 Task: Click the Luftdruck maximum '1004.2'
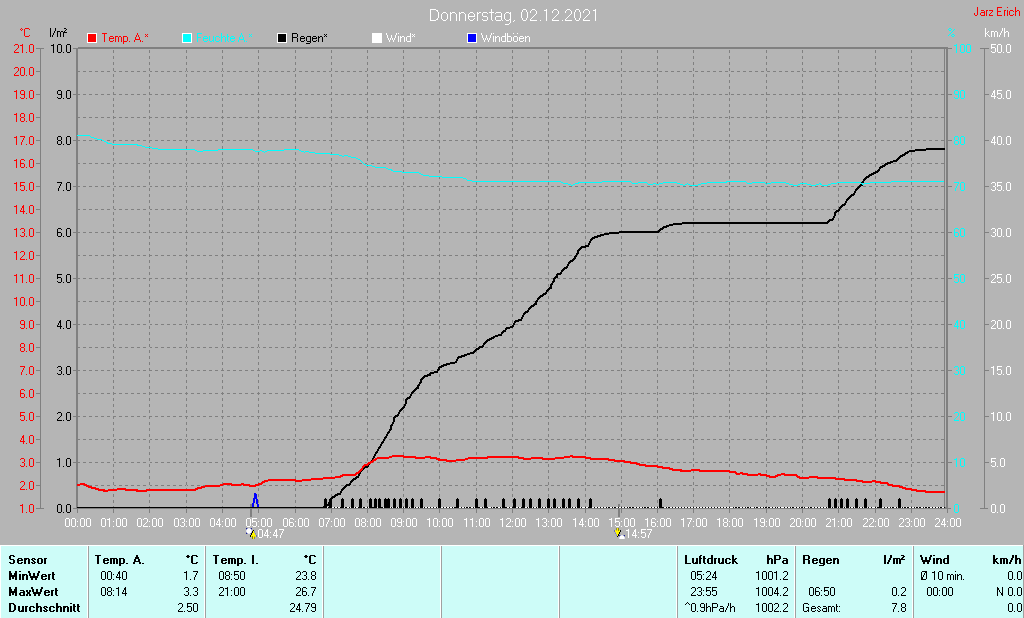[772, 592]
